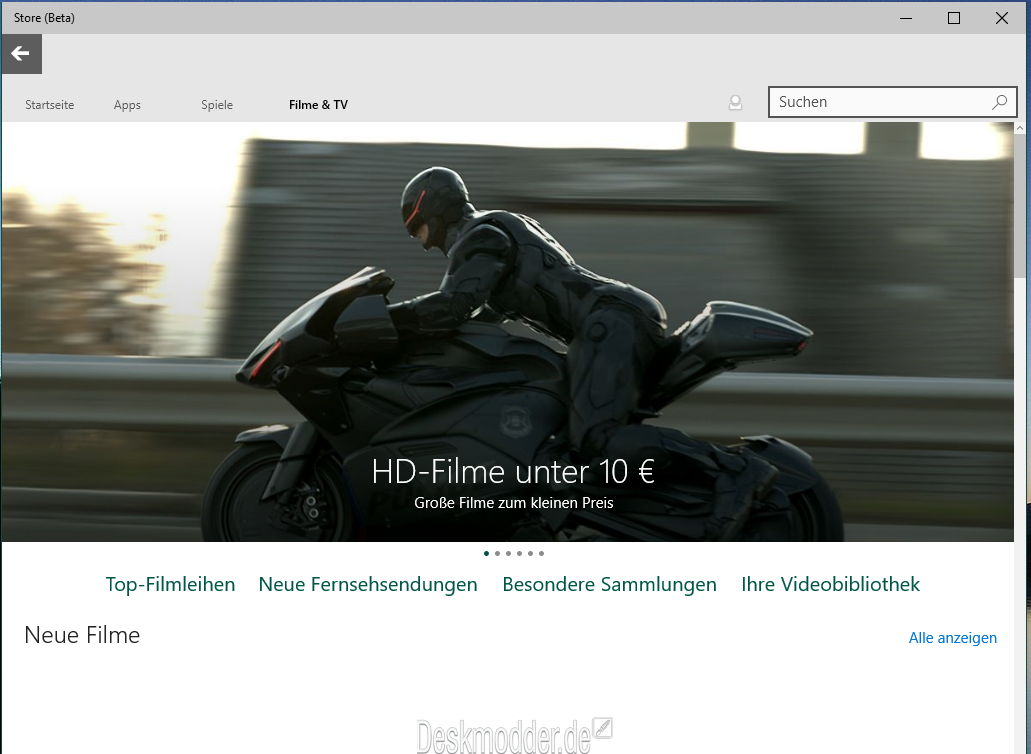
Task: Click the Große Filme zum kleinen Preis subtitle
Action: (514, 503)
